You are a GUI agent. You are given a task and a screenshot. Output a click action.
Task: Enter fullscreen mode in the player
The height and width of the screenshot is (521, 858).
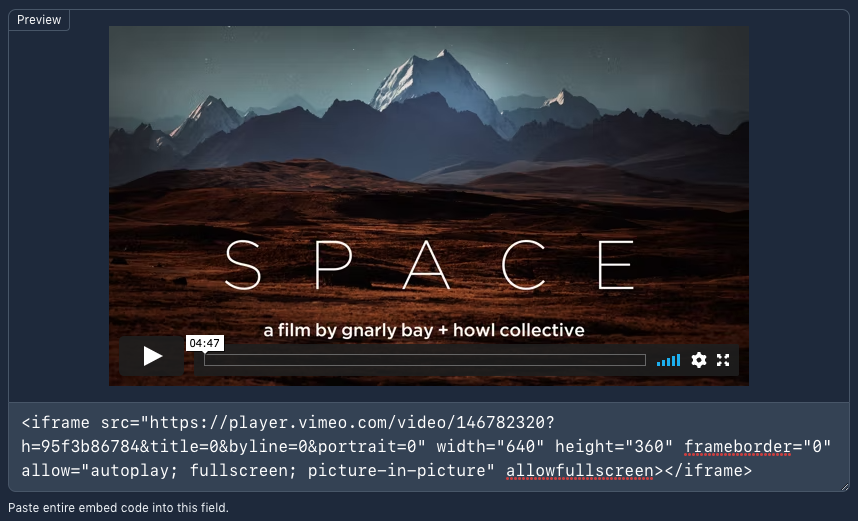coord(723,360)
